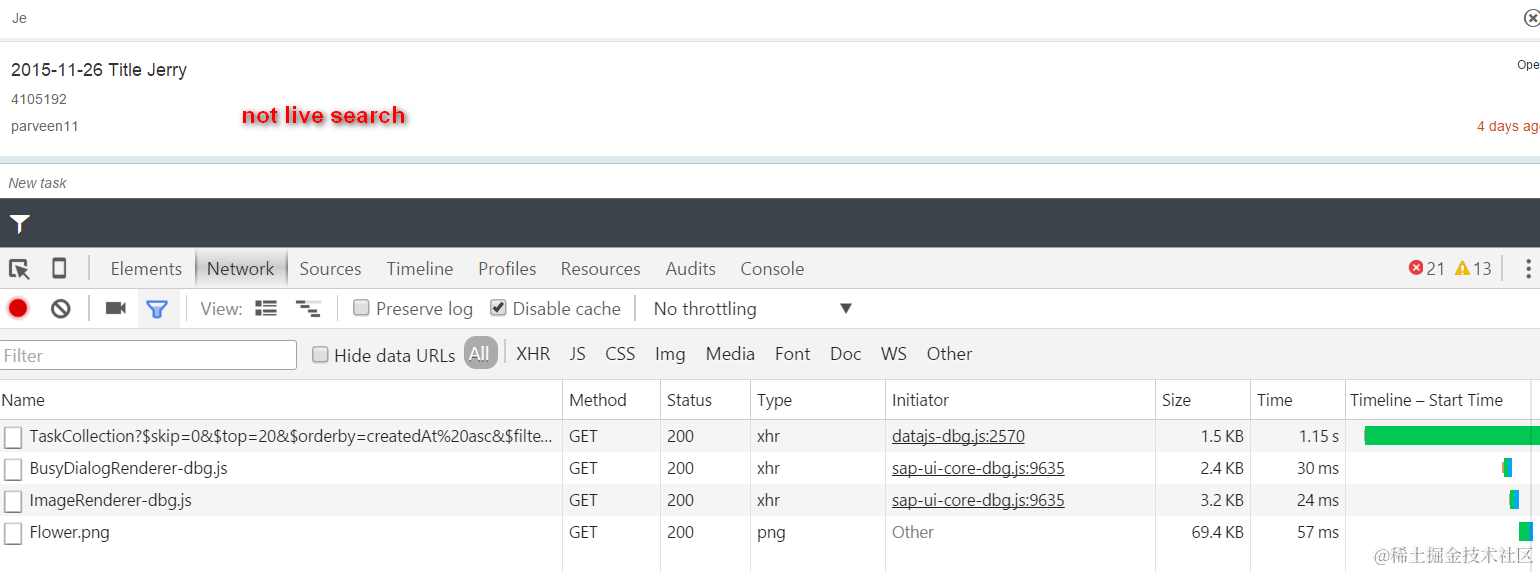Sort by the Size column header
This screenshot has height=572, width=1540.
[x=1202, y=400]
